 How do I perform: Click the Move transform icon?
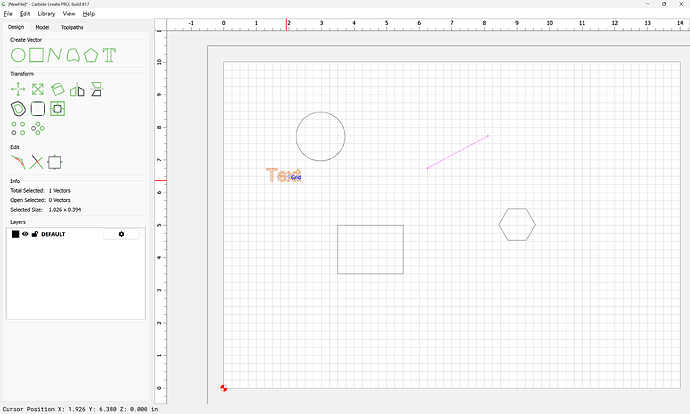point(18,89)
